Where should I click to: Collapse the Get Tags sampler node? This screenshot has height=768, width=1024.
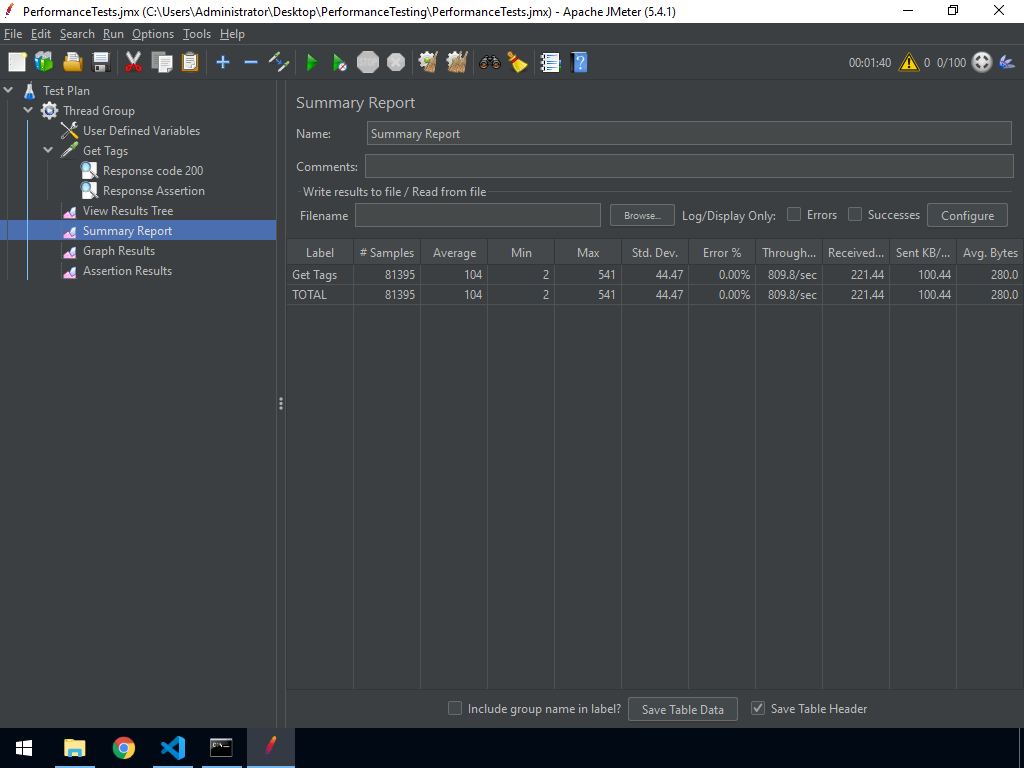(47, 150)
